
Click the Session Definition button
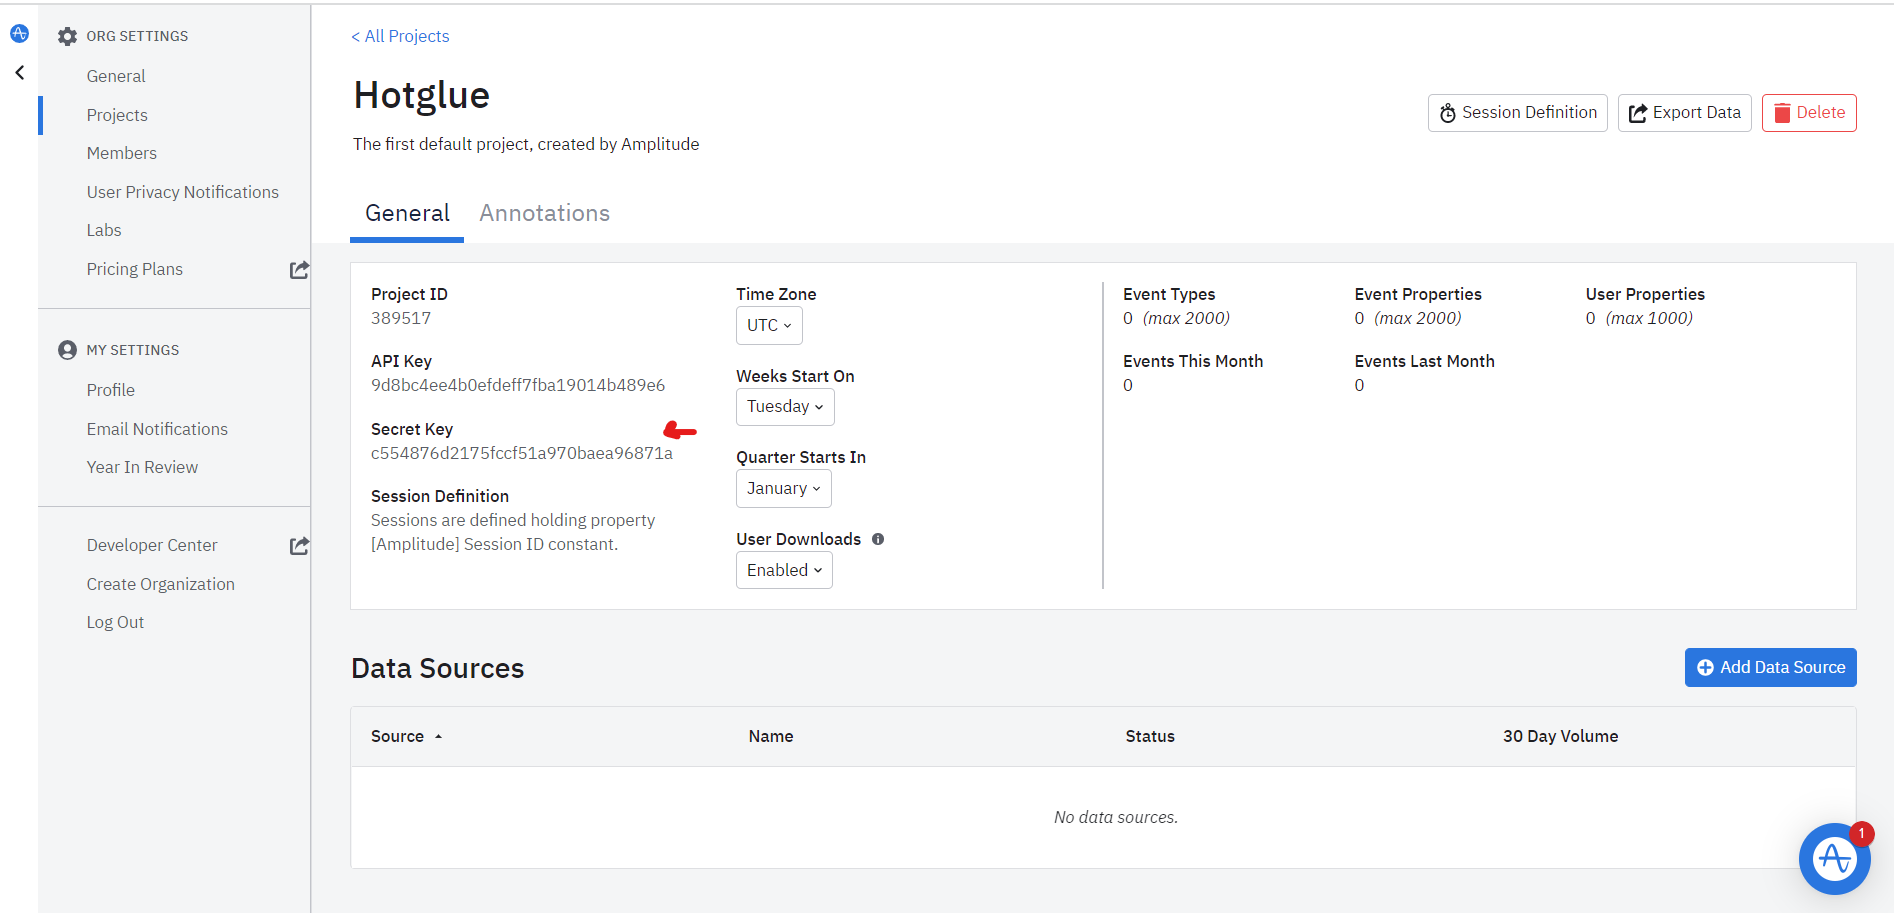(1517, 113)
